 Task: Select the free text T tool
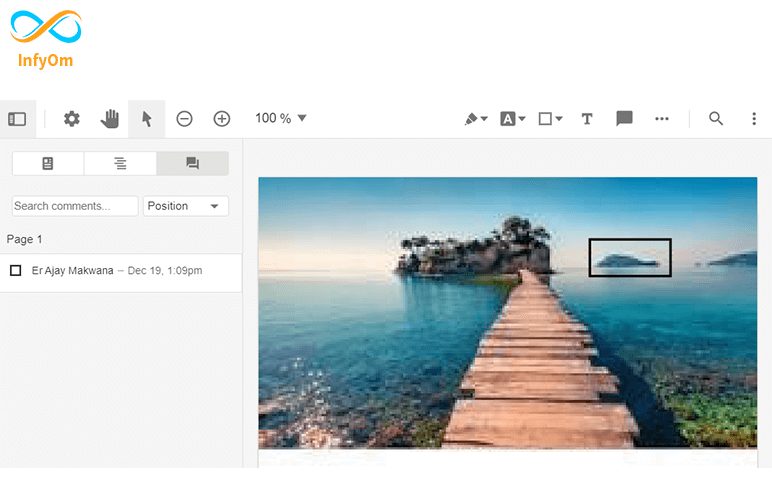587,119
